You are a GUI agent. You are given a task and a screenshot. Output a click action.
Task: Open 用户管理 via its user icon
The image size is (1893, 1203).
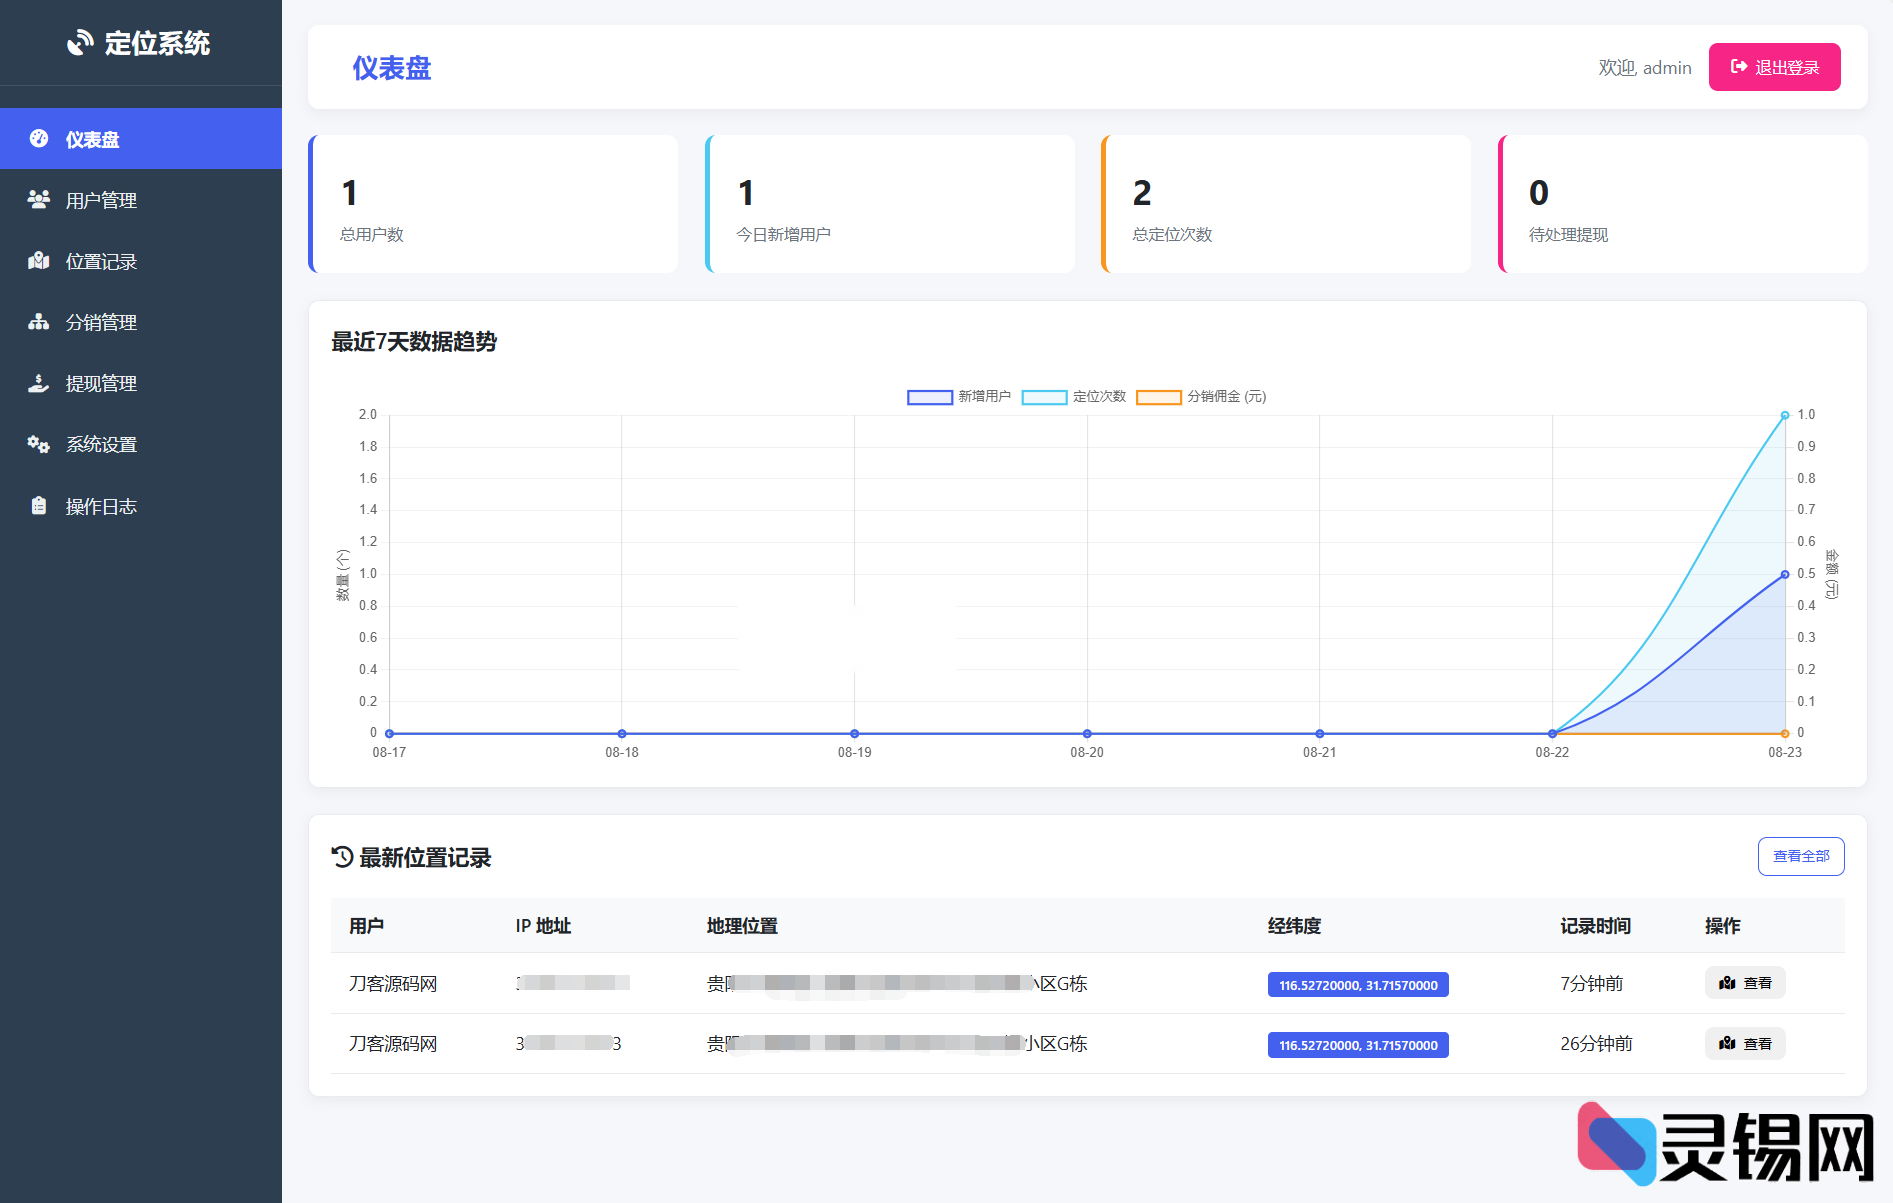[38, 200]
